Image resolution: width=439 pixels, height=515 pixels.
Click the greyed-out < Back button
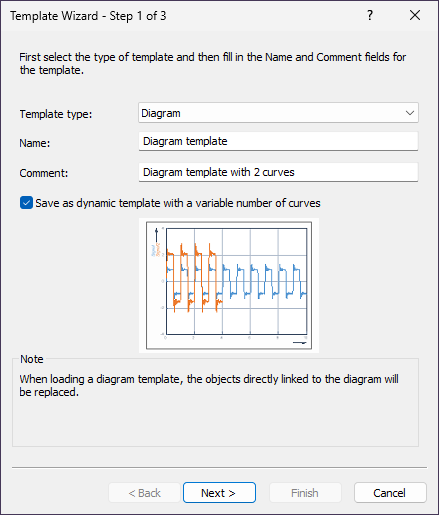(x=144, y=493)
